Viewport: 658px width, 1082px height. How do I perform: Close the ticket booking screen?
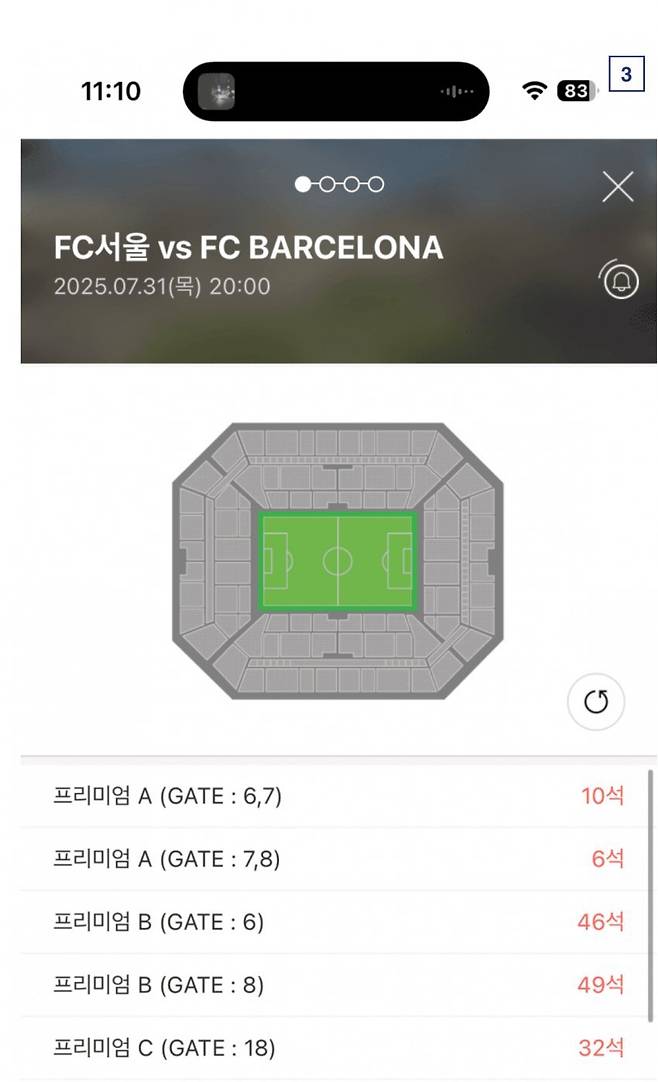pyautogui.click(x=617, y=186)
